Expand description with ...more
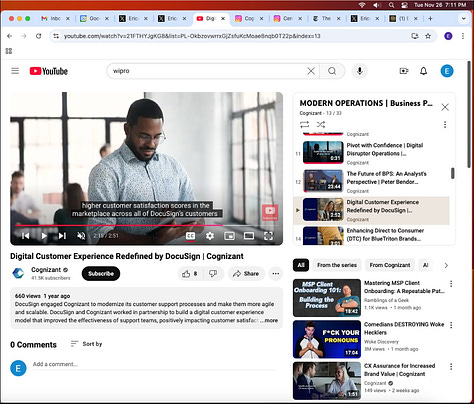The width and height of the screenshot is (474, 404). pos(269,320)
